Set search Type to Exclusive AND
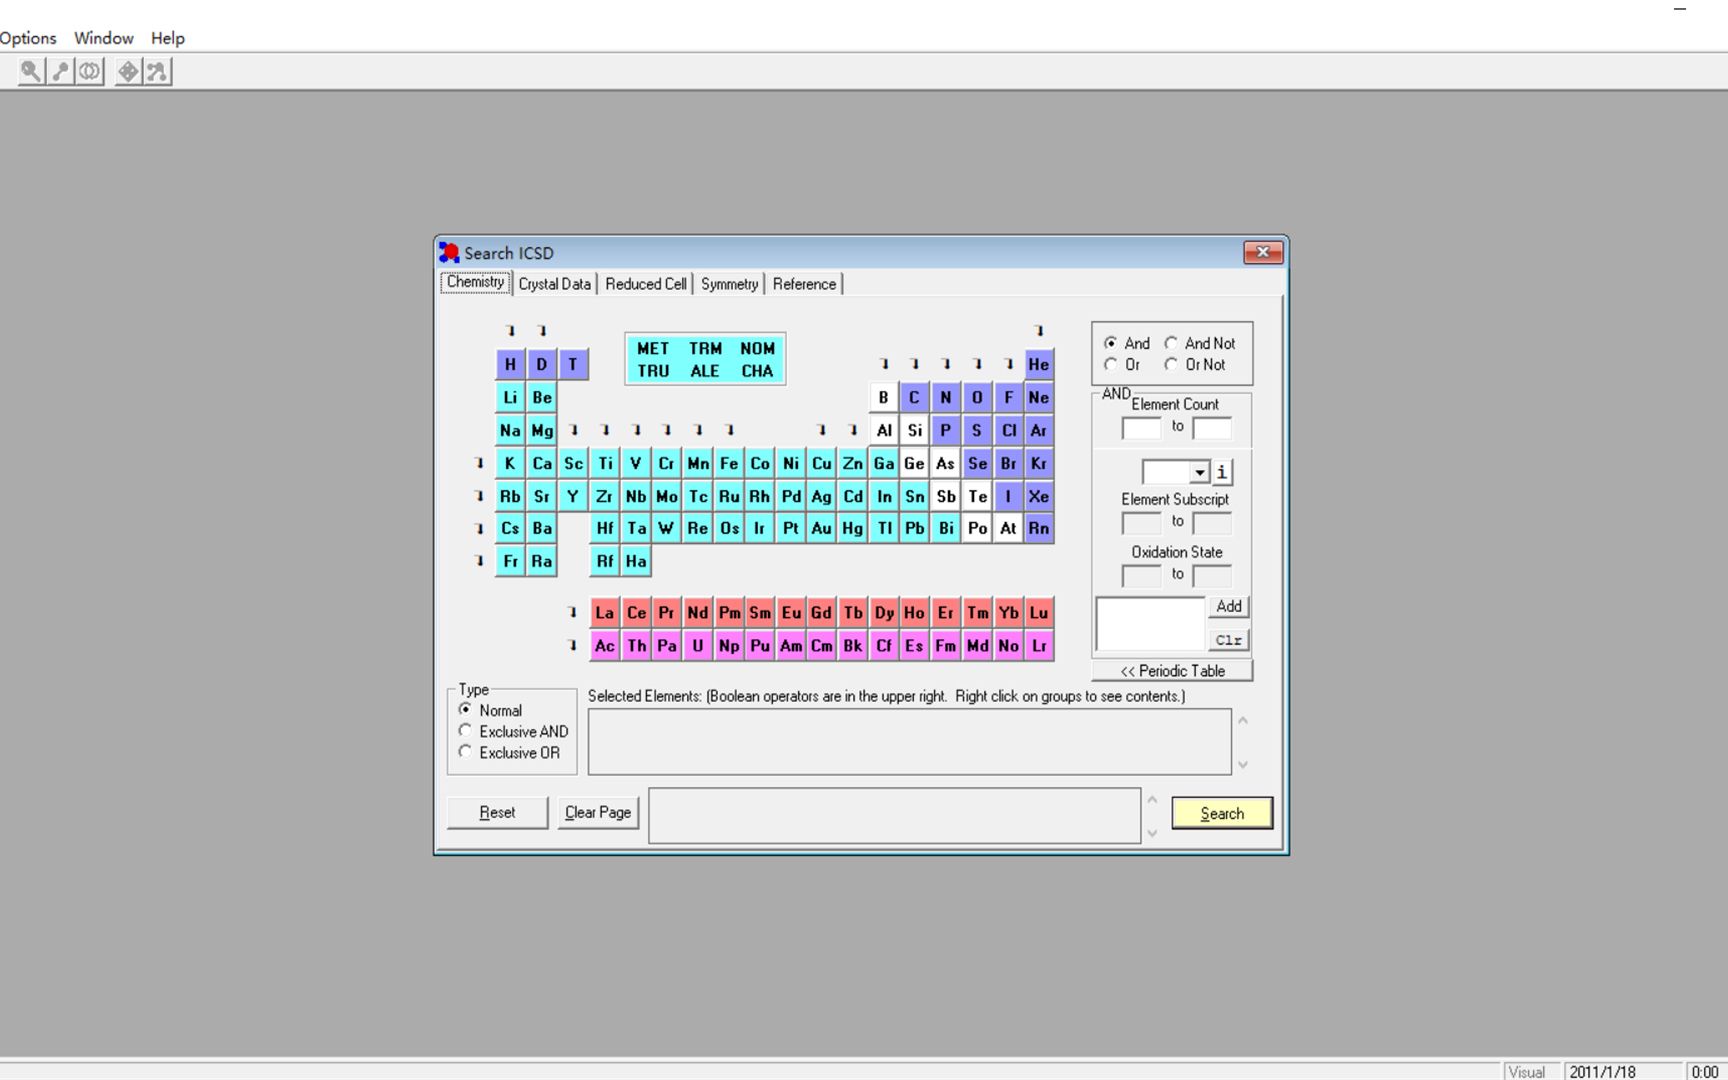This screenshot has width=1728, height=1080. coord(514,731)
